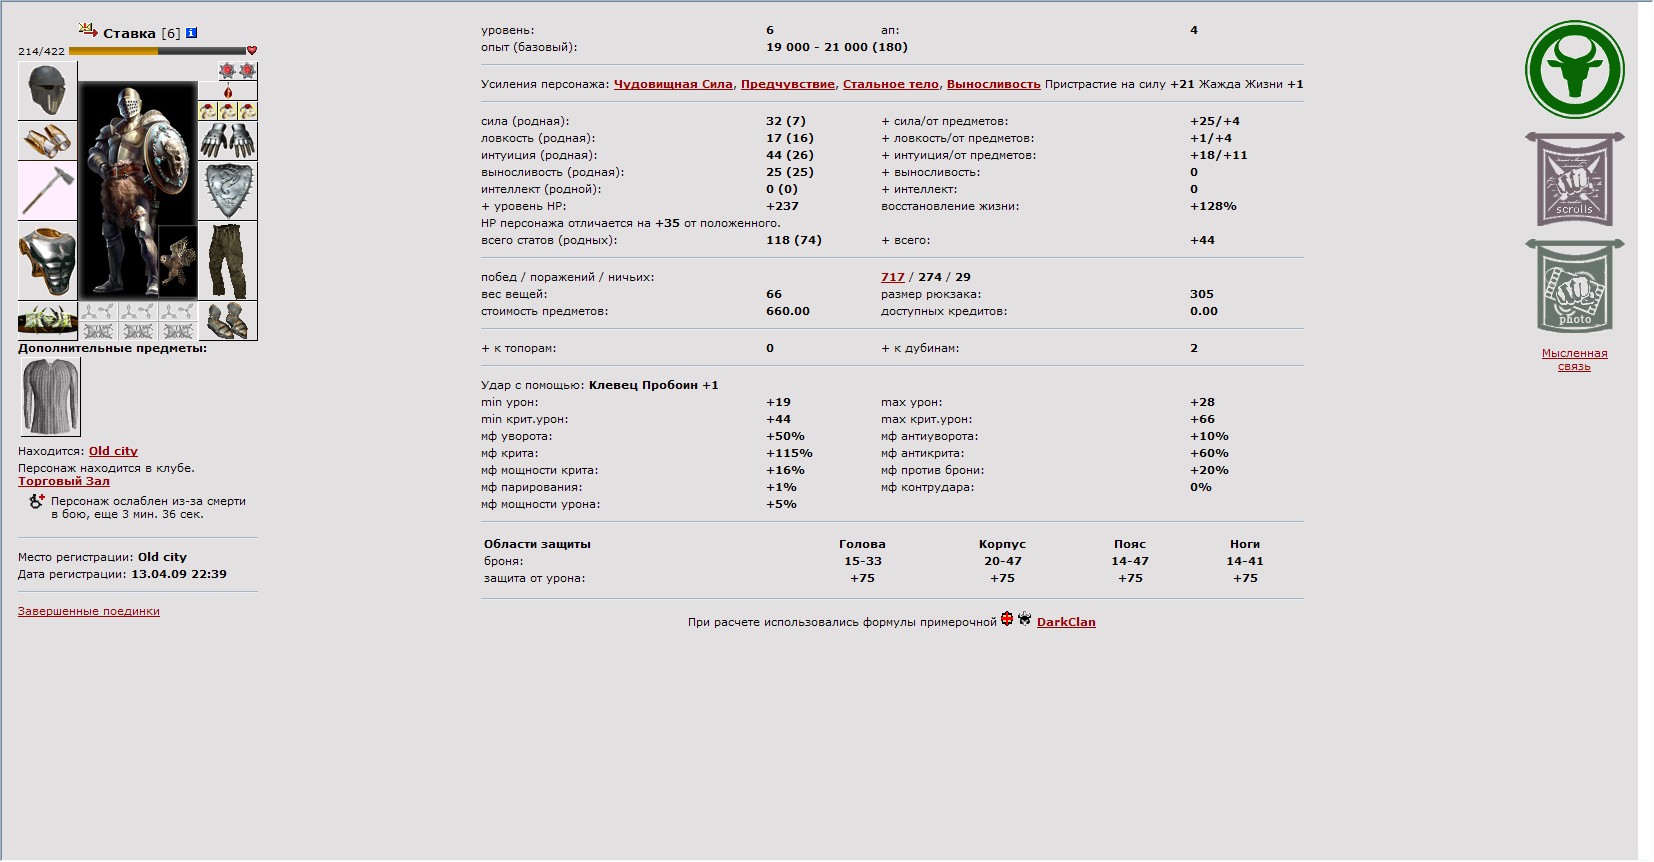Click the leftmost ring slot
The height and width of the screenshot is (862, 1654).
208,111
